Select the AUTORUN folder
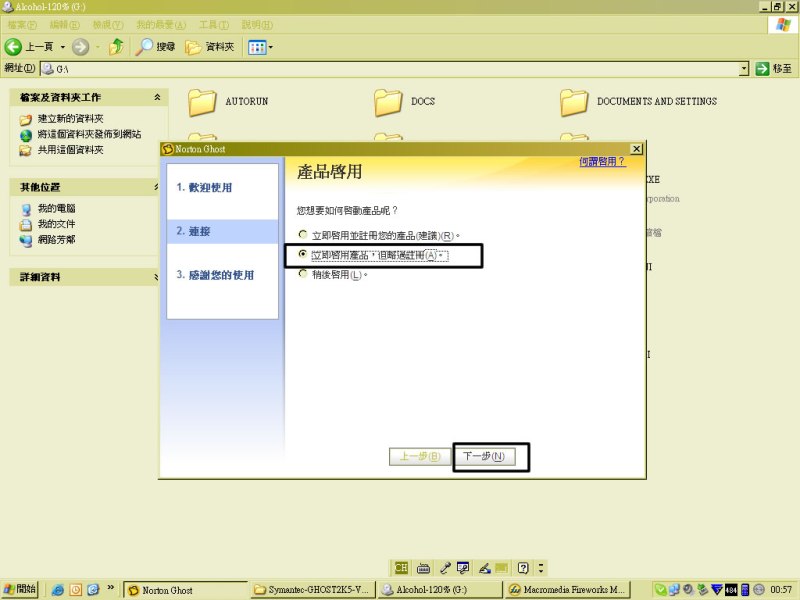This screenshot has width=800, height=600. point(228,102)
